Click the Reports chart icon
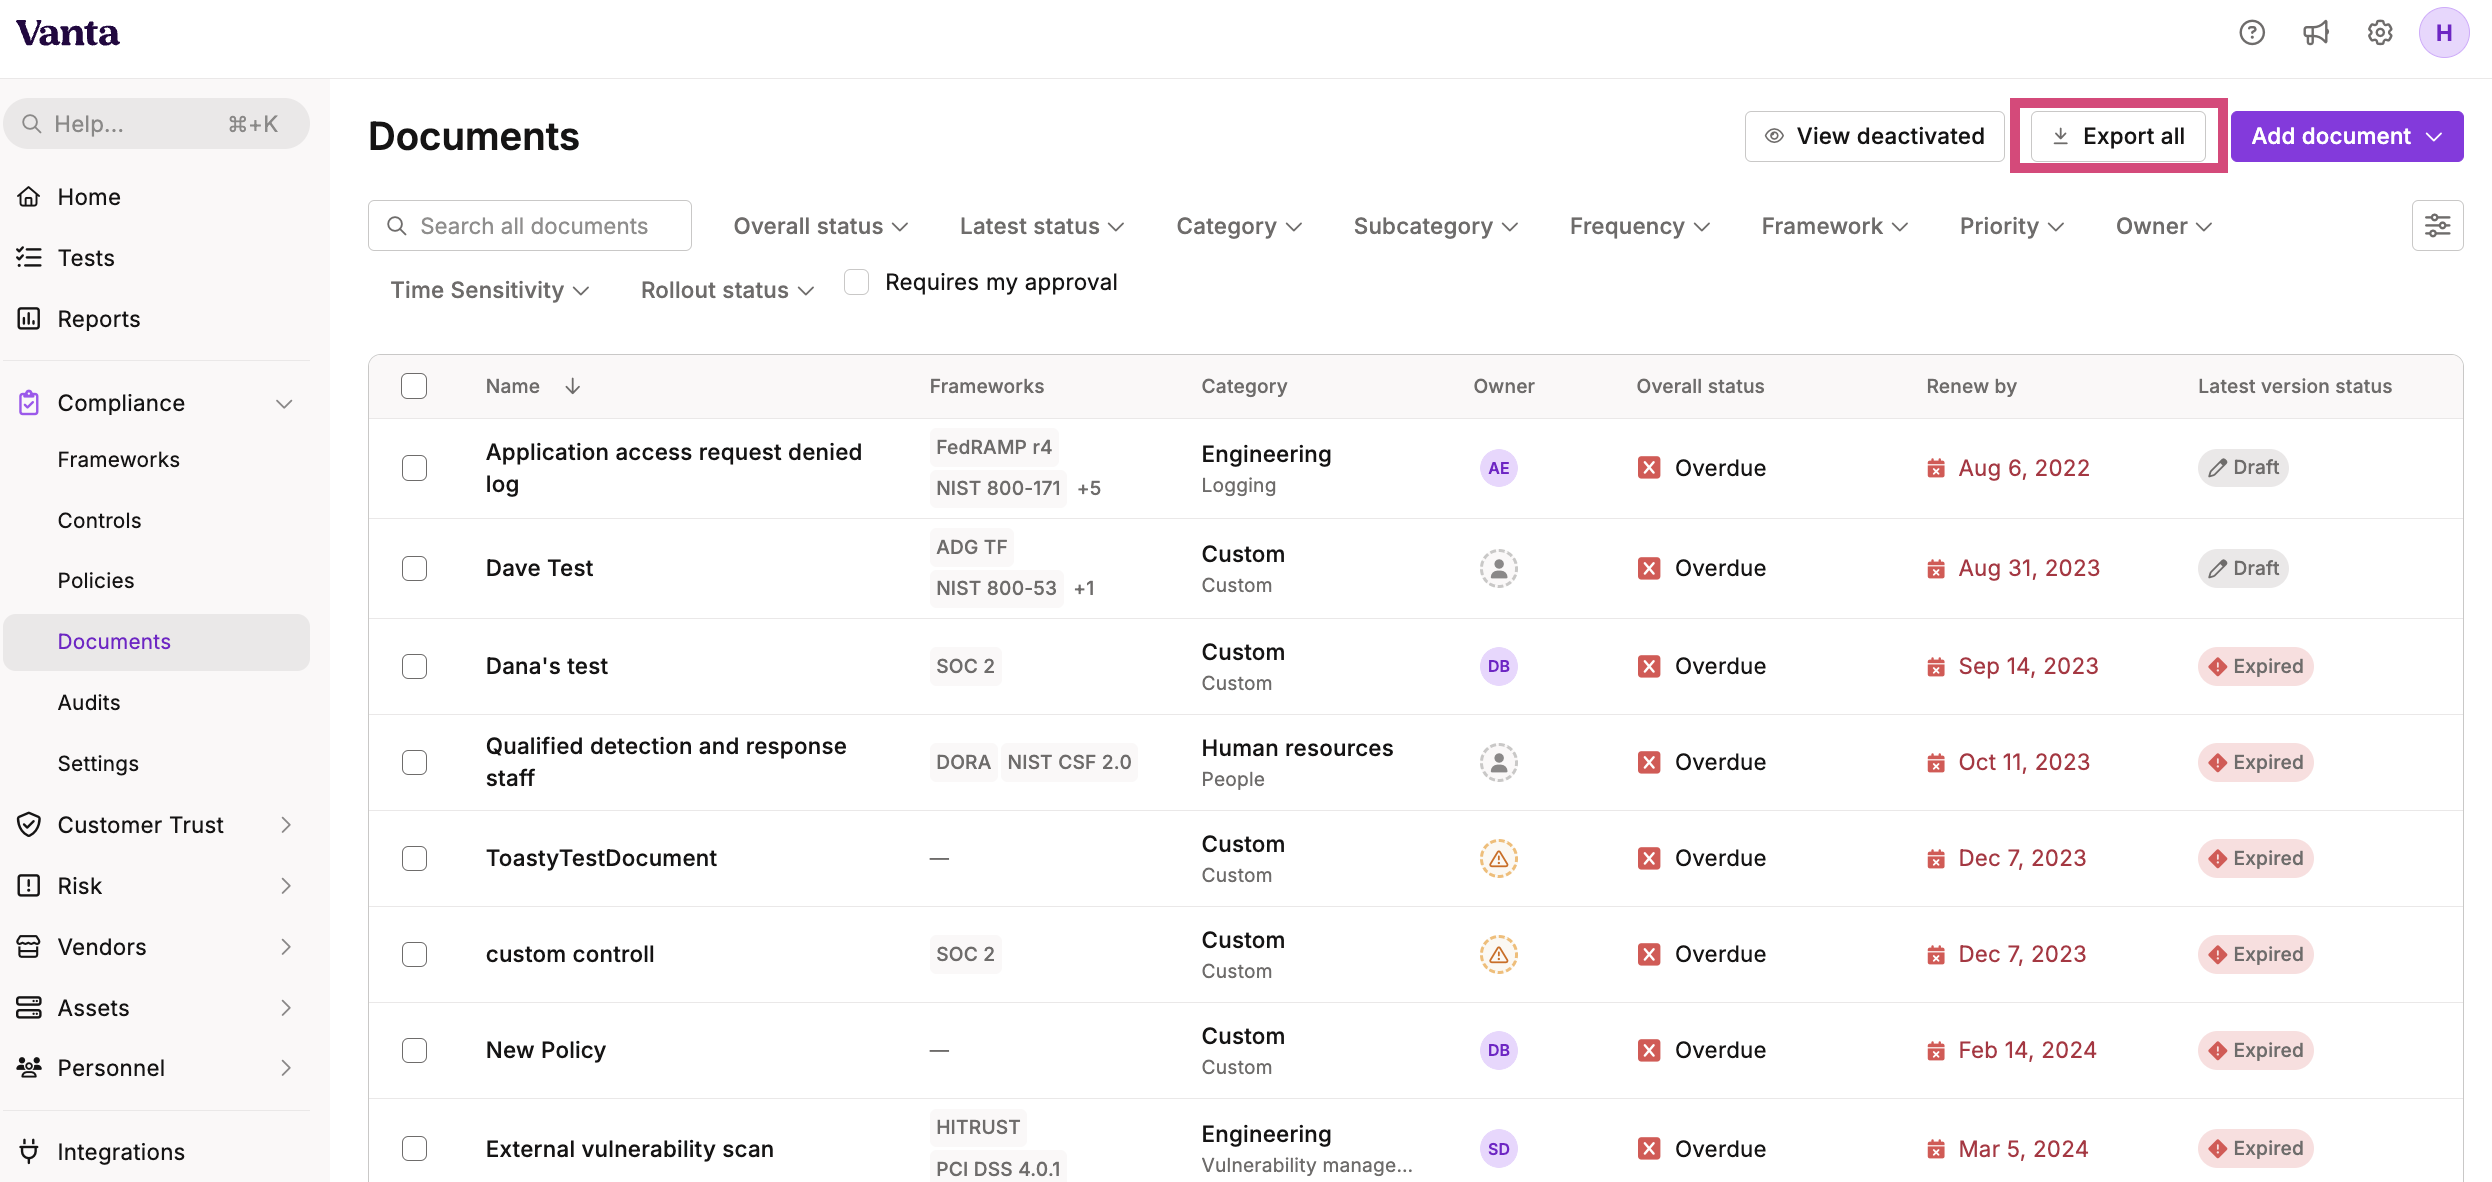This screenshot has width=2492, height=1182. coord(29,319)
